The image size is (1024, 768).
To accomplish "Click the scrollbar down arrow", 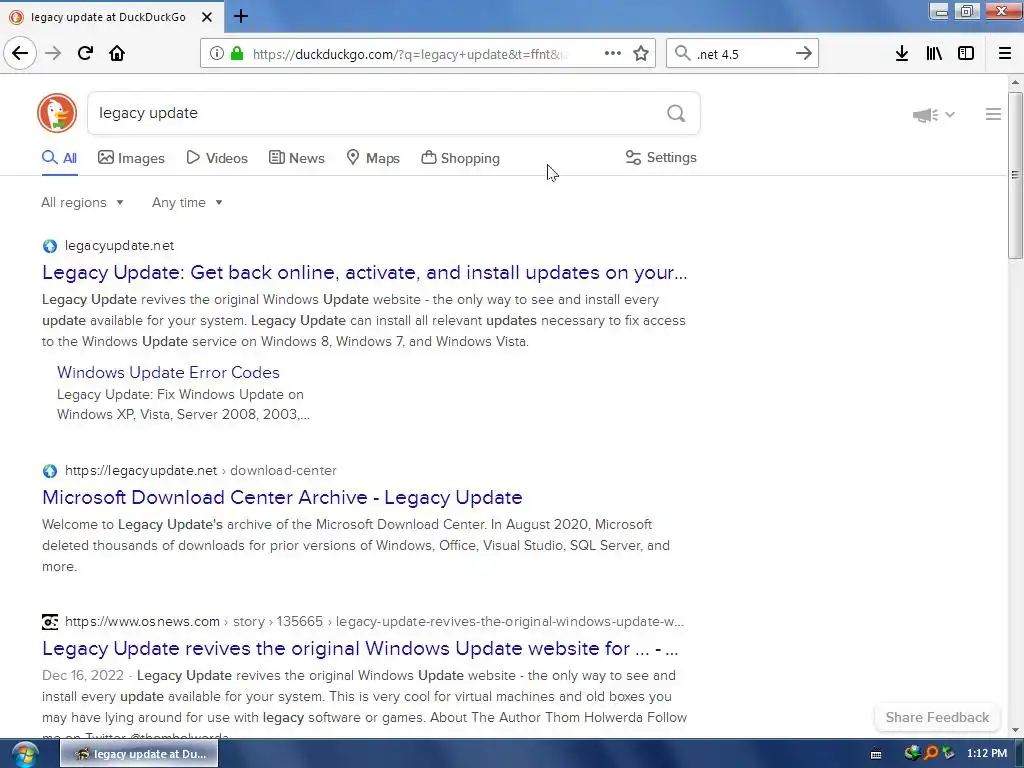I will click(x=1014, y=729).
